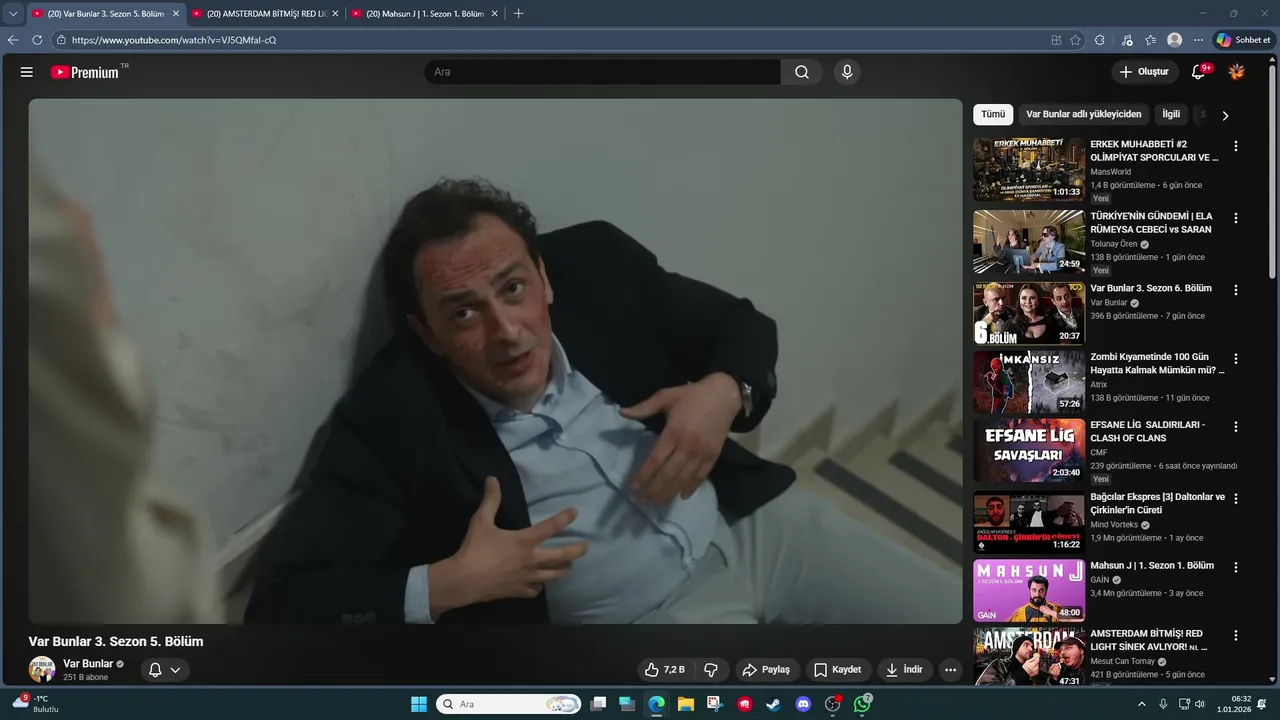Open the Var Bunlar channel name link
This screenshot has width=1280, height=720.
(x=88, y=664)
